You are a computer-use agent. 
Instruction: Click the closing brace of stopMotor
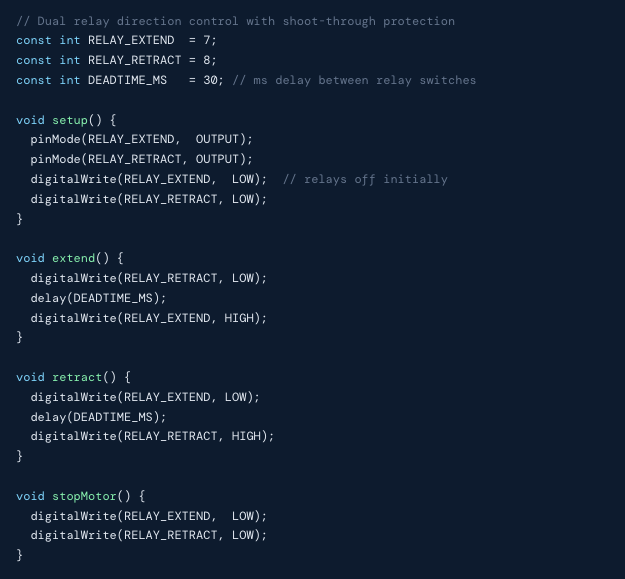tap(20, 555)
